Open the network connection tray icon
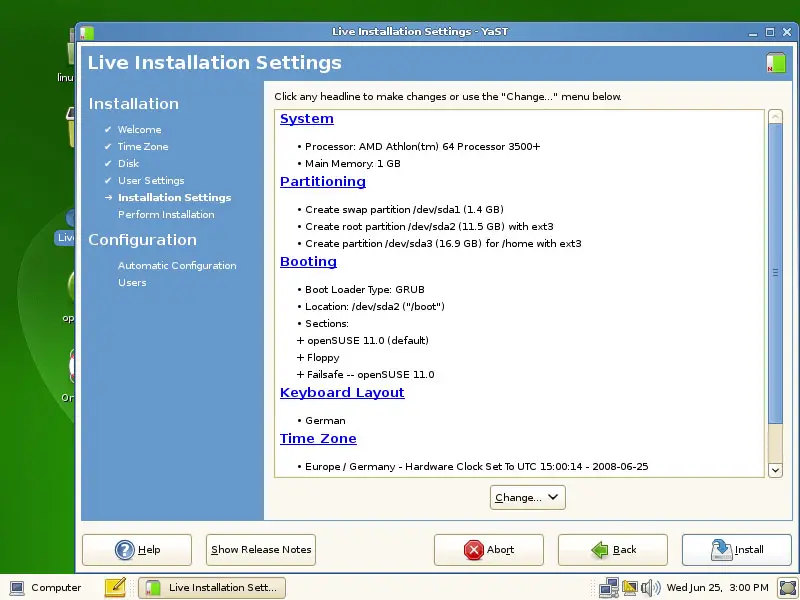Image resolution: width=800 pixels, height=600 pixels. 609,588
